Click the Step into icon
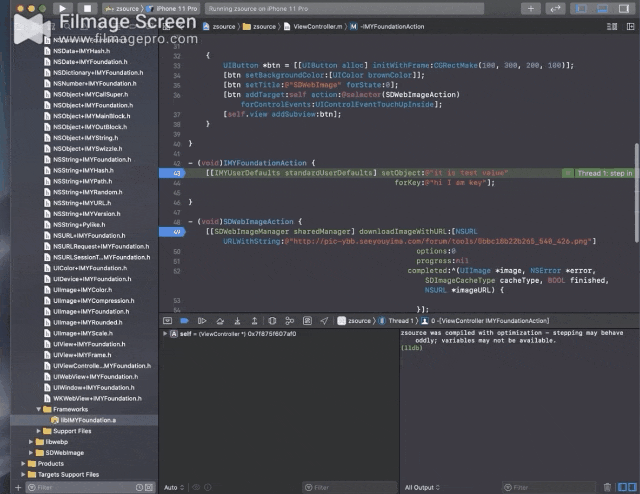Image resolution: width=640 pixels, height=494 pixels. (x=237, y=321)
